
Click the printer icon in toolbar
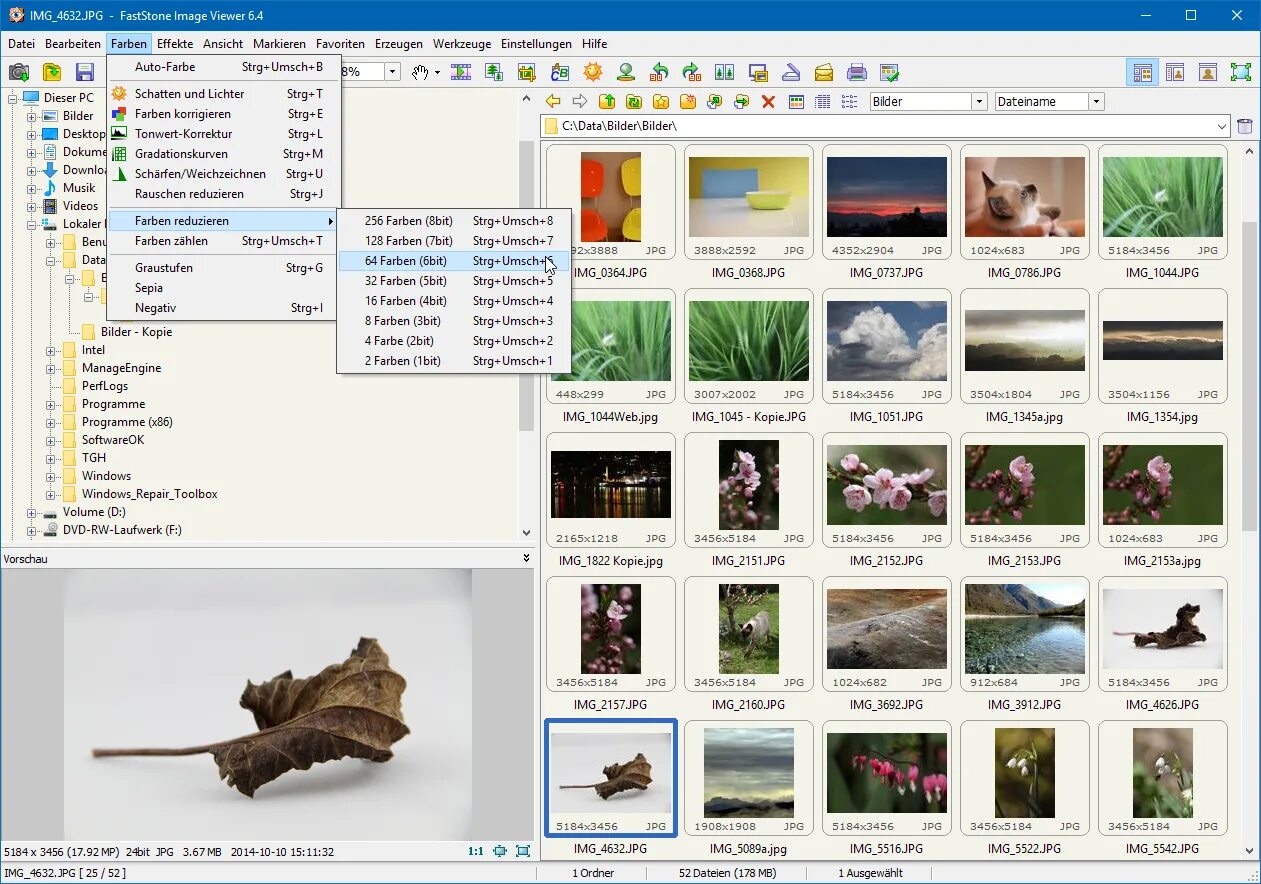tap(856, 72)
